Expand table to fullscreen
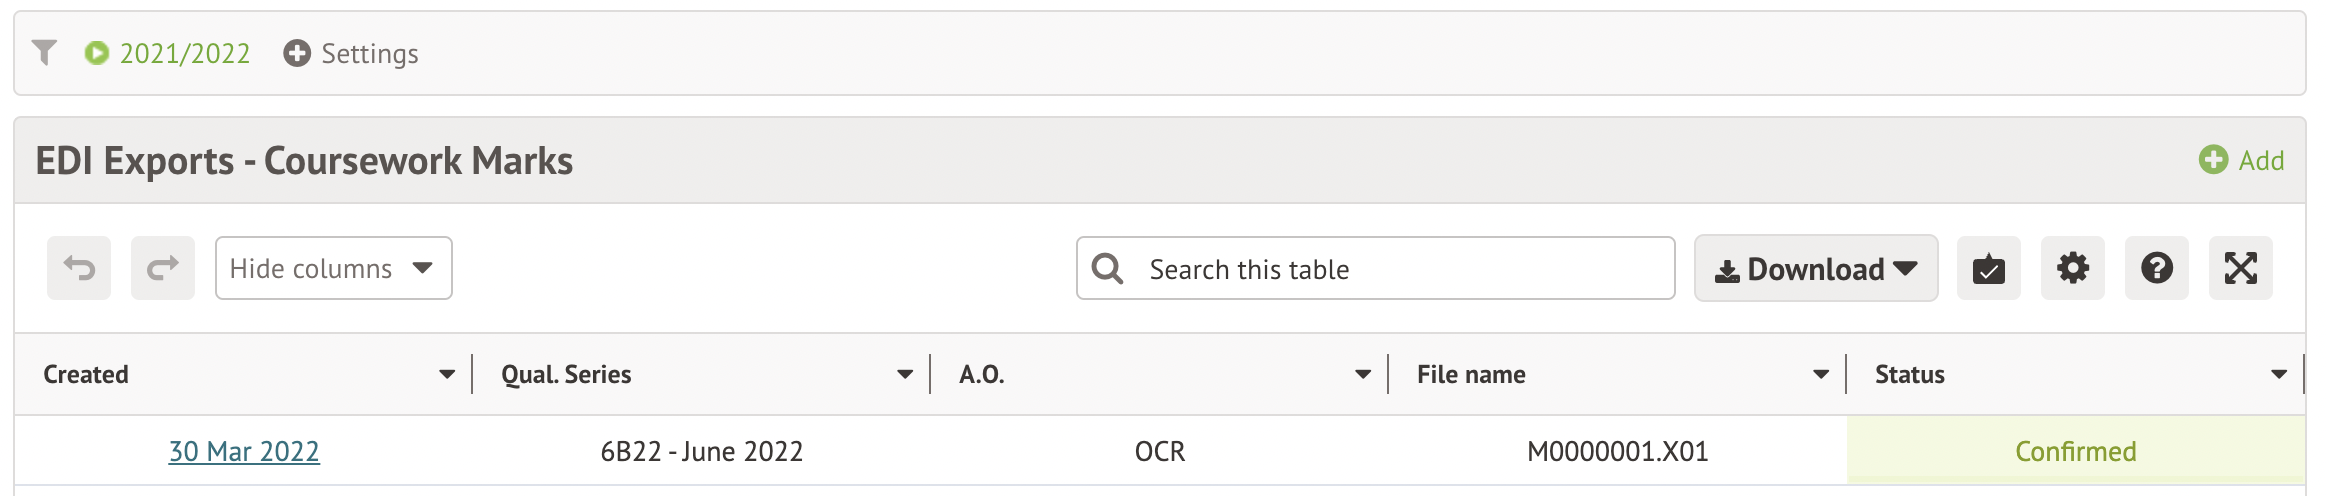2326x496 pixels. click(2240, 268)
